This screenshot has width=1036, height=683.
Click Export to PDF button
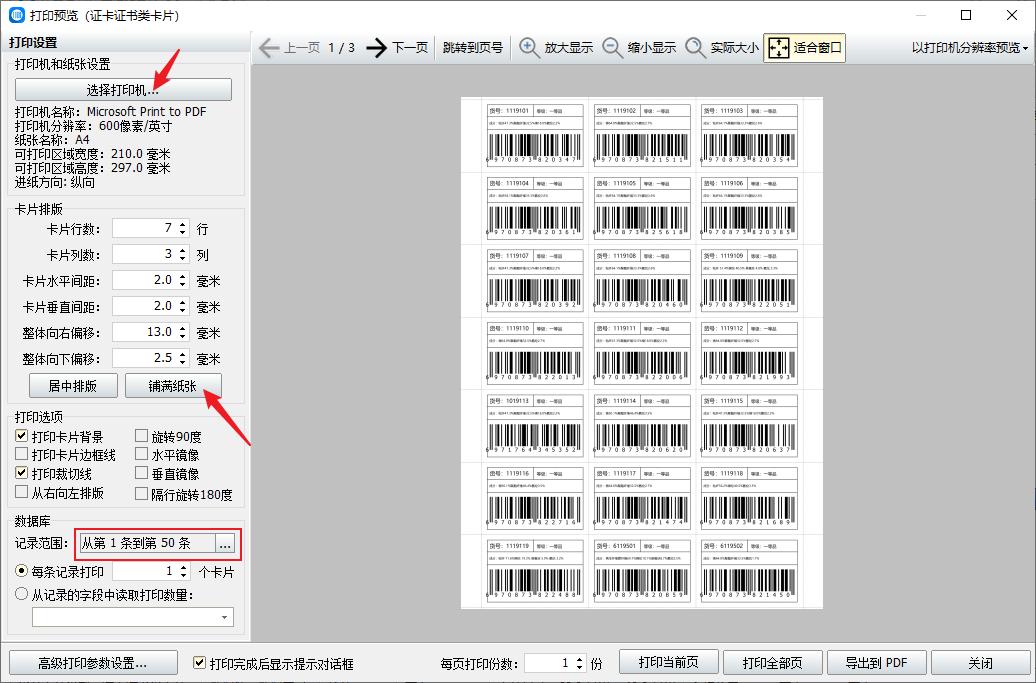coord(876,663)
